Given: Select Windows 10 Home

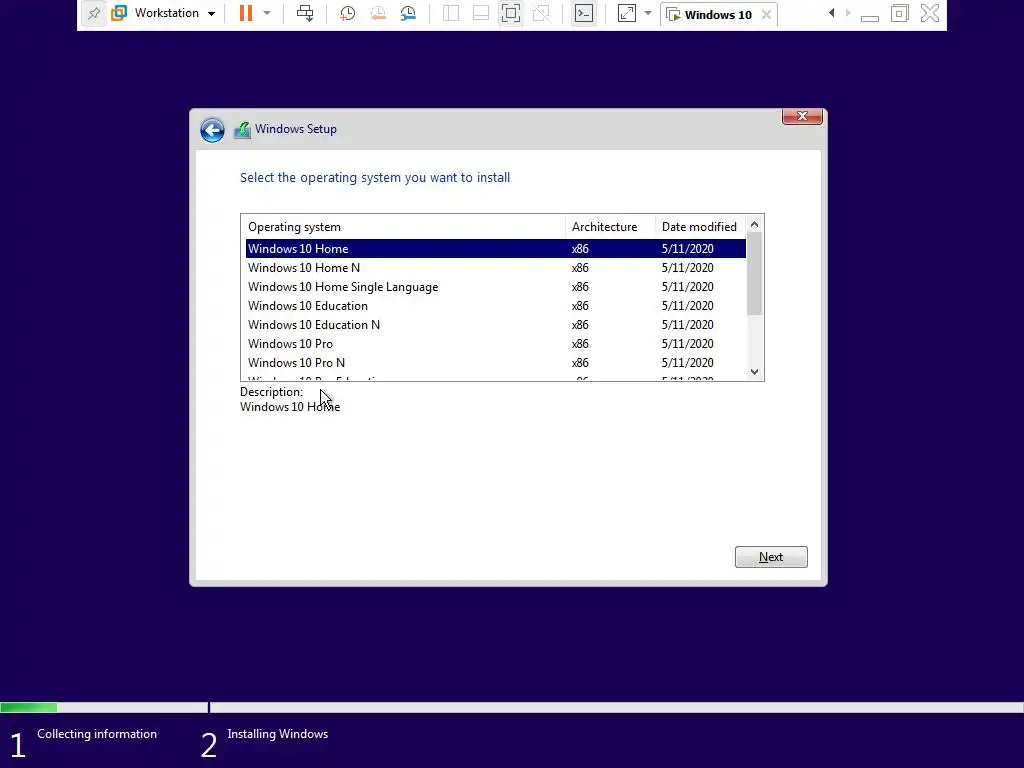Looking at the screenshot, I should point(496,249).
